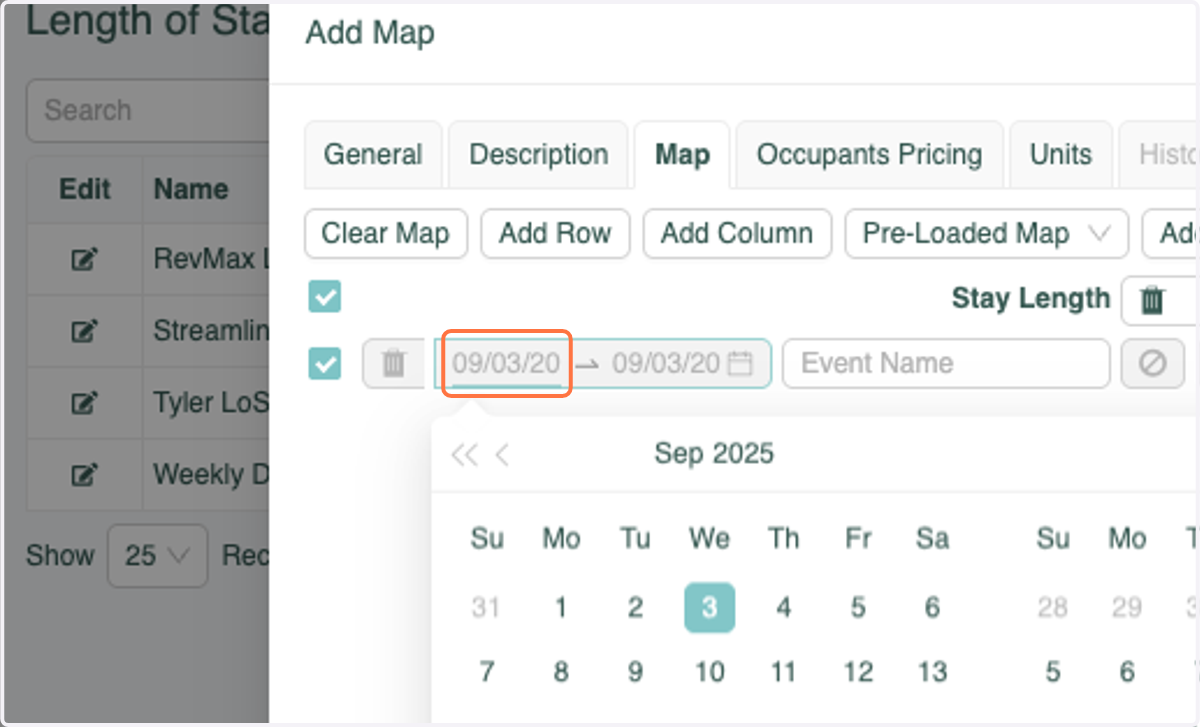This screenshot has width=1200, height=727.
Task: Open the edit icon for the Weekly D row
Action: pyautogui.click(x=85, y=474)
